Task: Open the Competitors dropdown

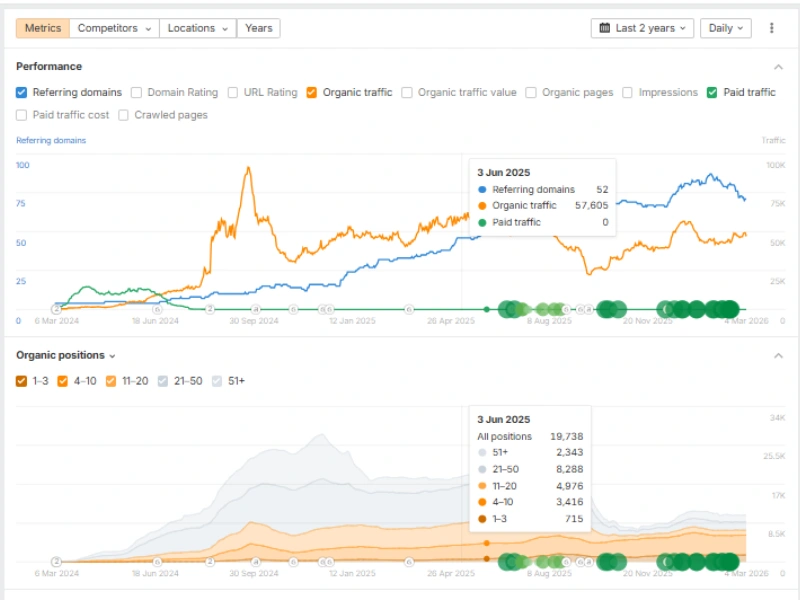Action: pyautogui.click(x=114, y=28)
